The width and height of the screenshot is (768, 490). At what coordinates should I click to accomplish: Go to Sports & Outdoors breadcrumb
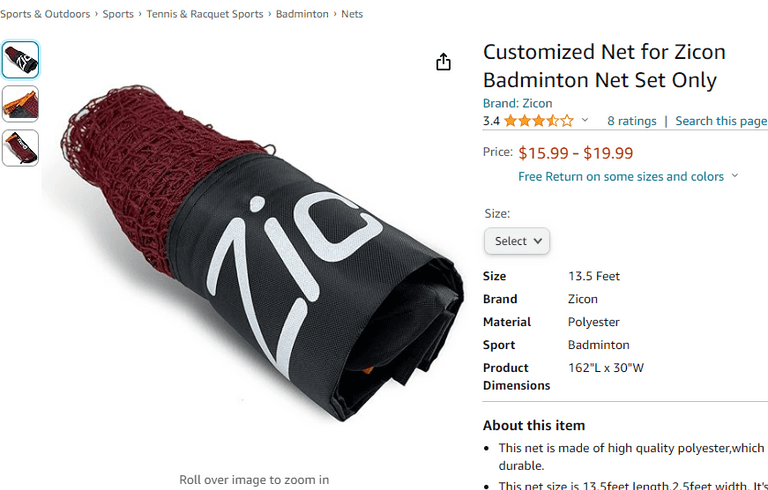pyautogui.click(x=45, y=14)
